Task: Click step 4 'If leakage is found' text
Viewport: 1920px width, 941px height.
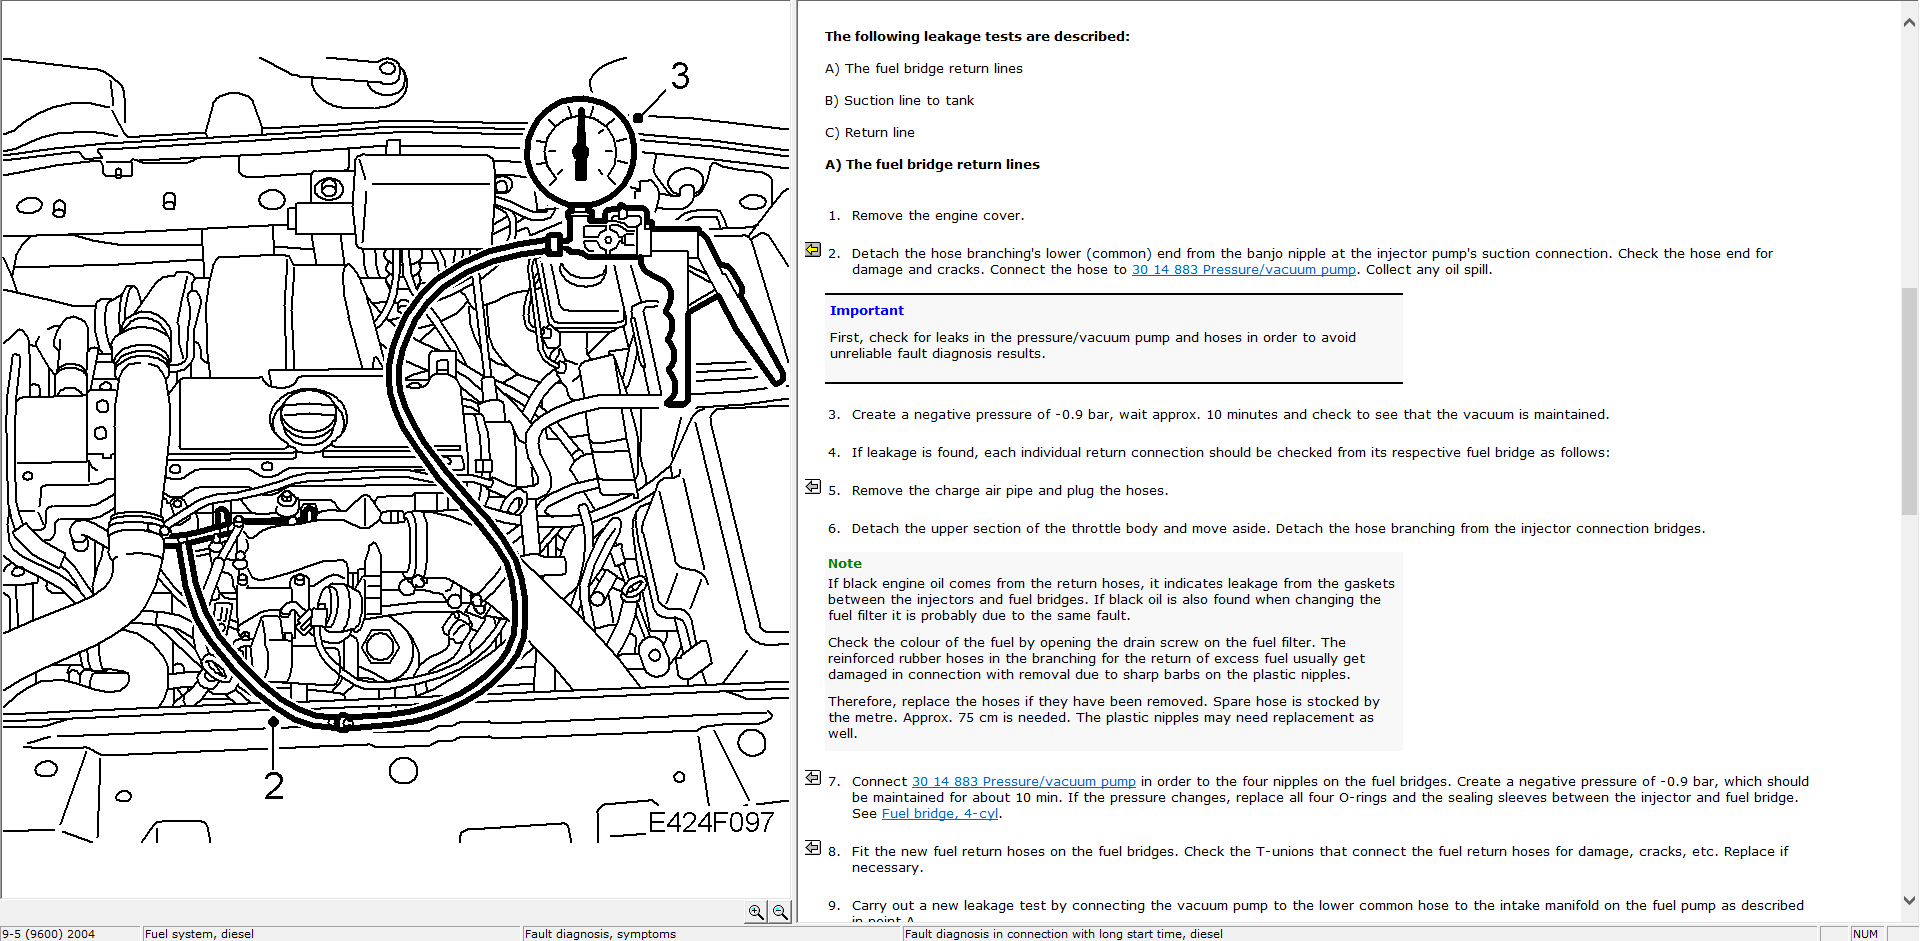Action: (1230, 453)
